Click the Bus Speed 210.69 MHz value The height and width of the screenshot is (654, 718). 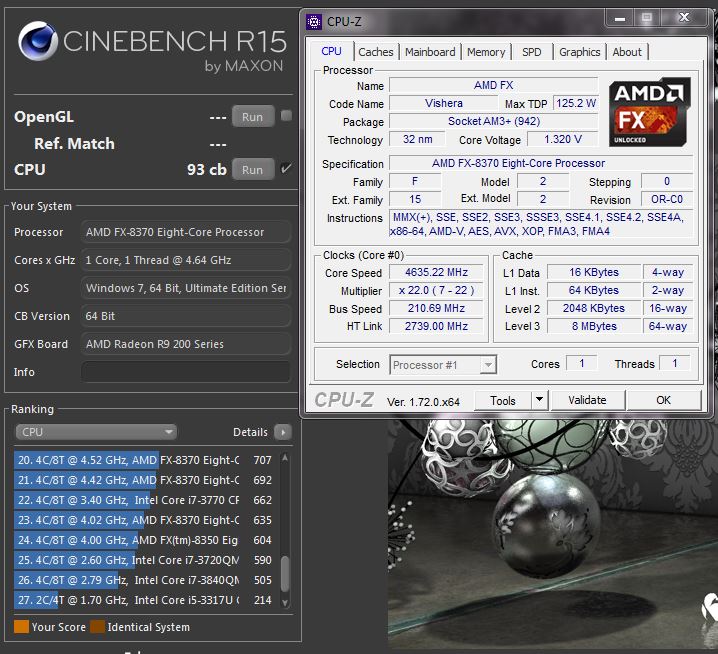(x=436, y=308)
